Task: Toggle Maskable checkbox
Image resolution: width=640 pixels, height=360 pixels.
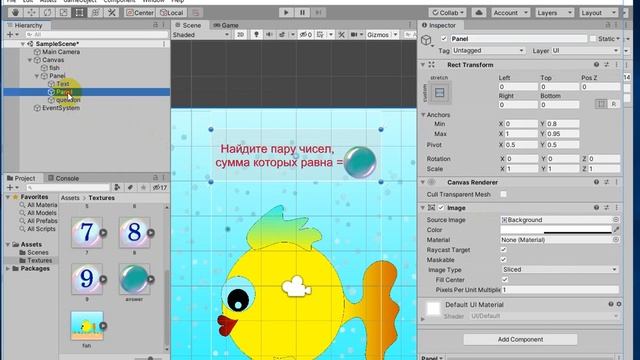Action: tap(503, 260)
